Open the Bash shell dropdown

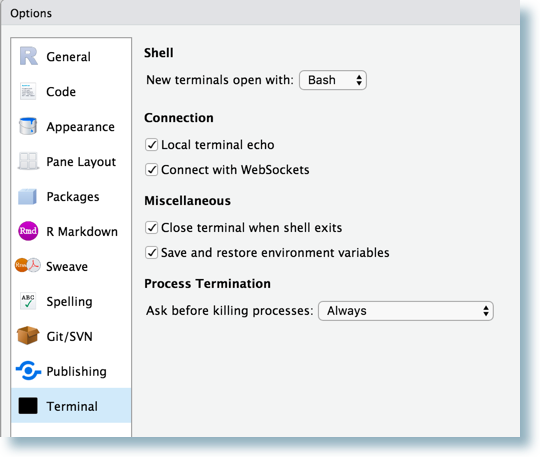[333, 80]
